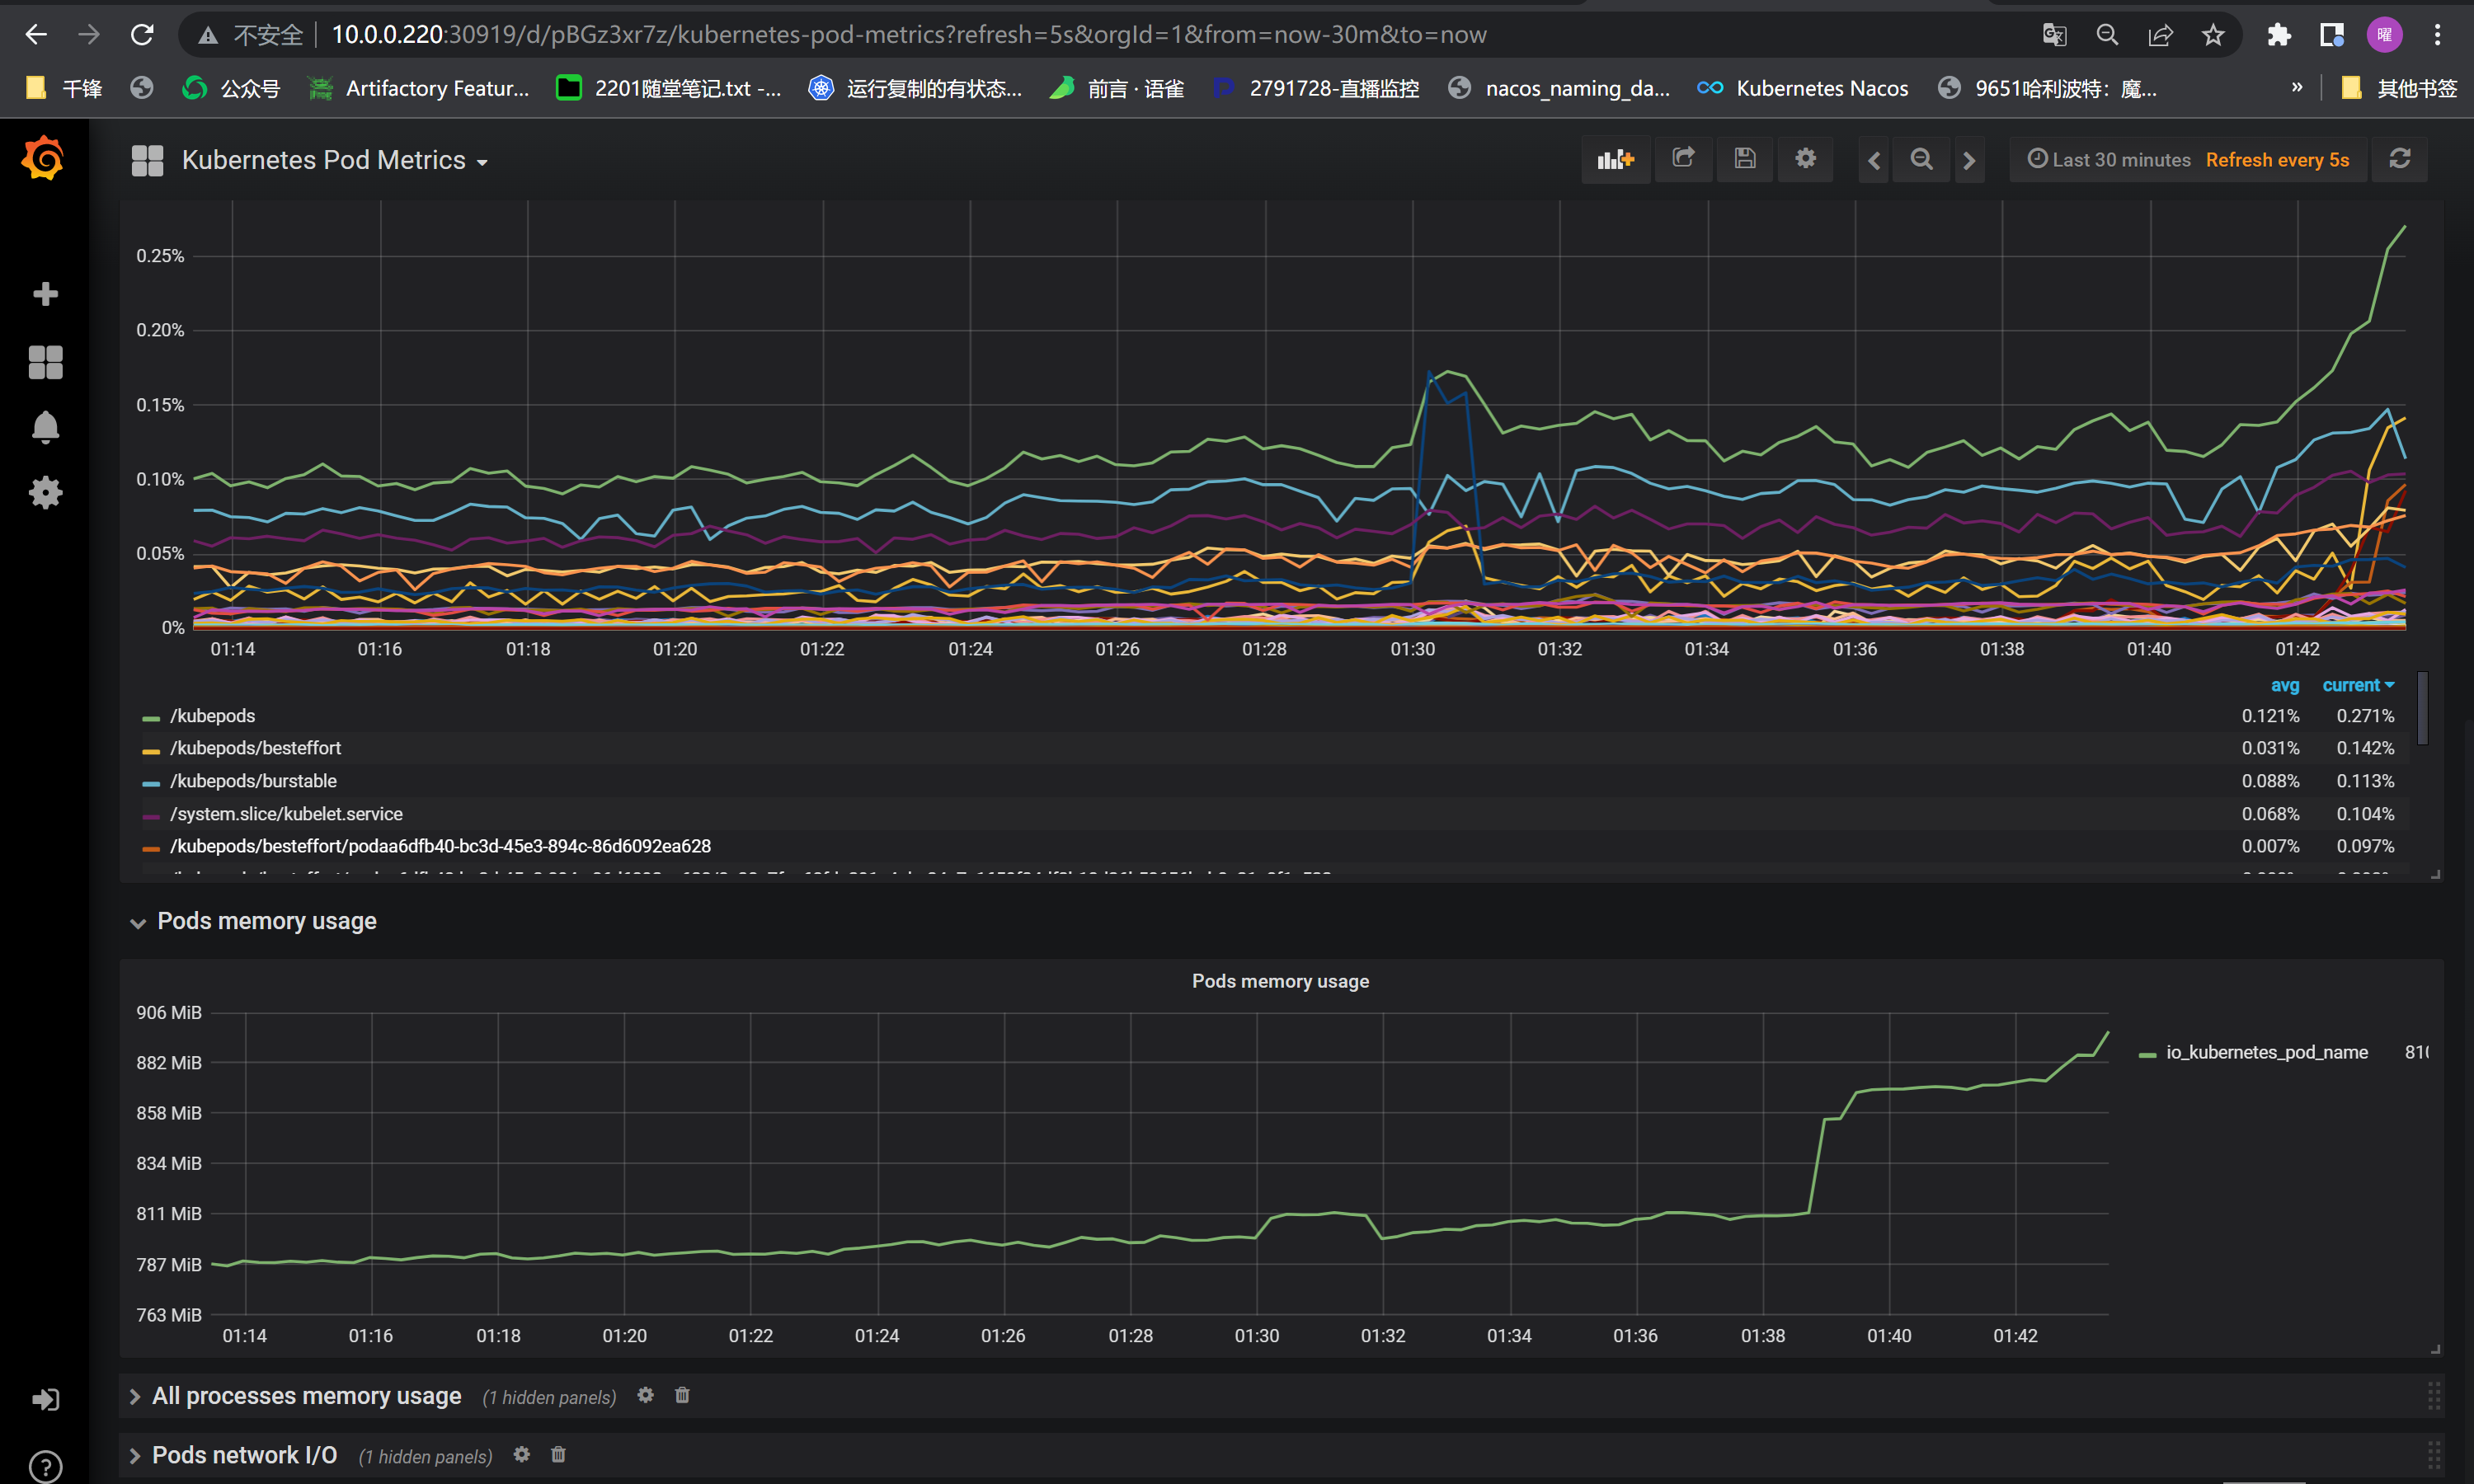
Task: Click the browser share page icon
Action: [2160, 35]
